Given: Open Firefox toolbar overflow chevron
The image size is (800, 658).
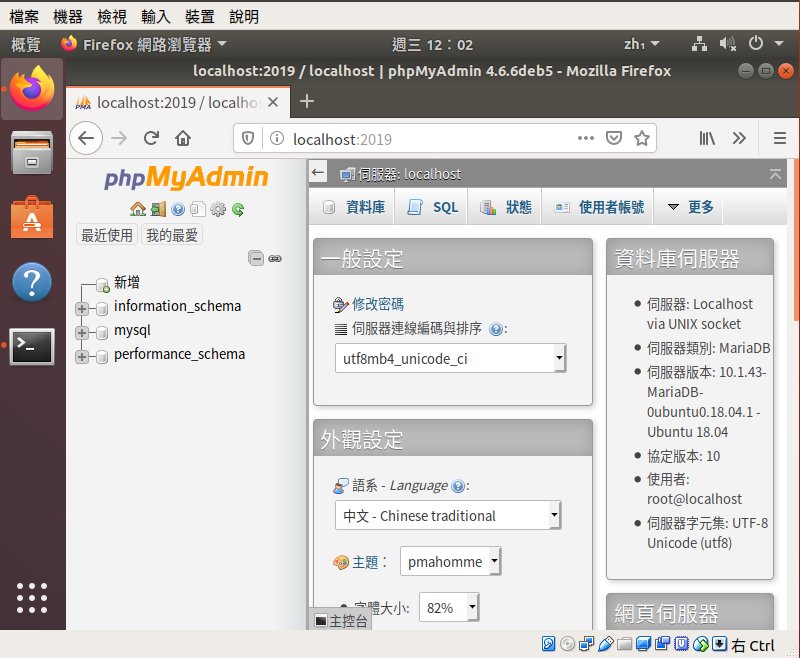Looking at the screenshot, I should pos(739,138).
